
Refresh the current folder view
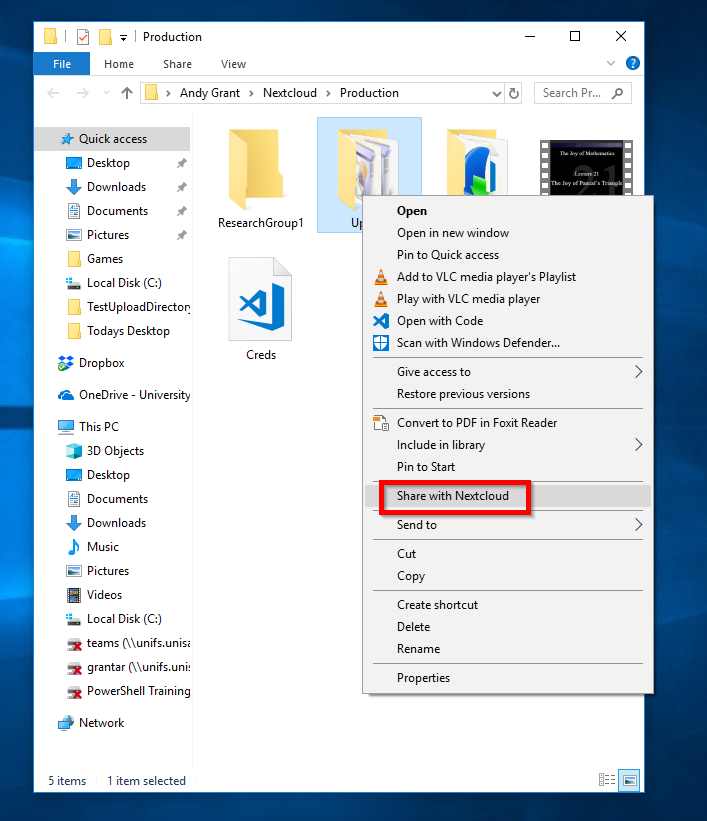point(514,93)
